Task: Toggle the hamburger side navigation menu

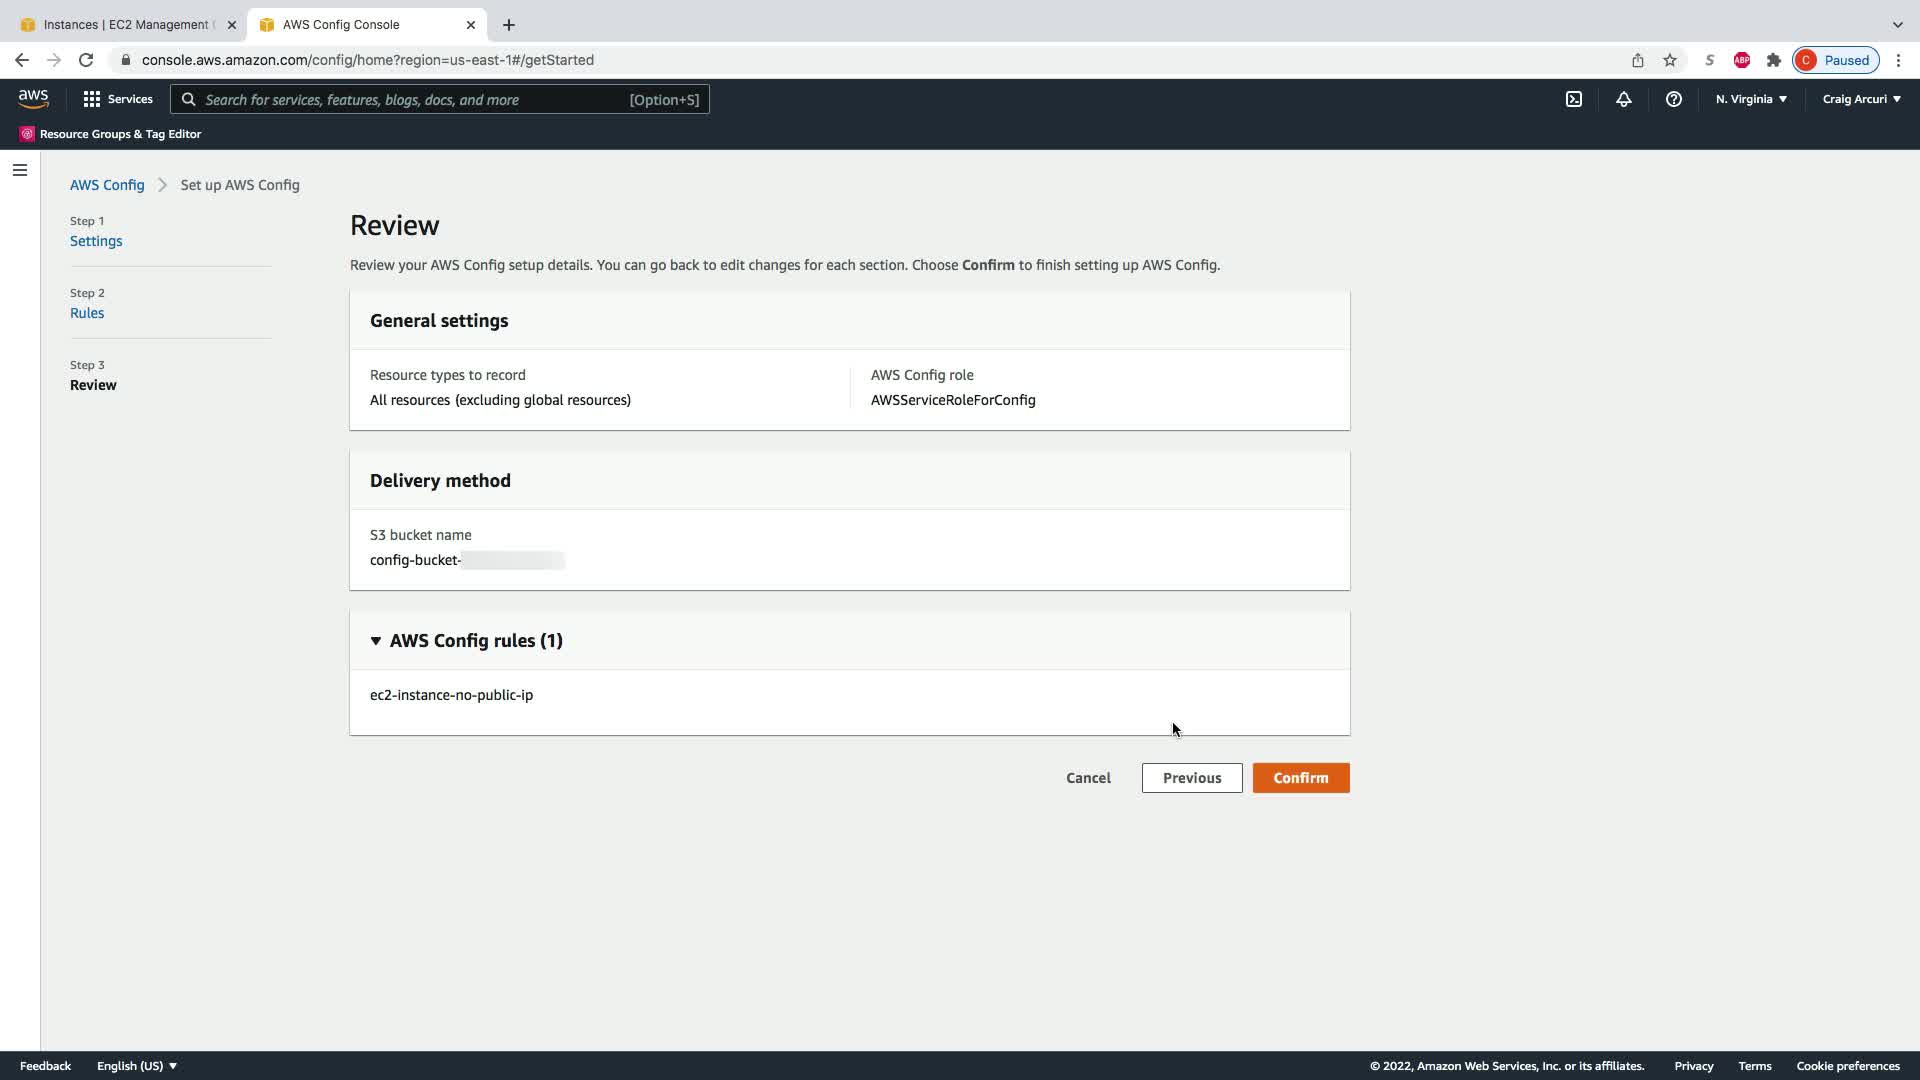Action: (x=20, y=170)
